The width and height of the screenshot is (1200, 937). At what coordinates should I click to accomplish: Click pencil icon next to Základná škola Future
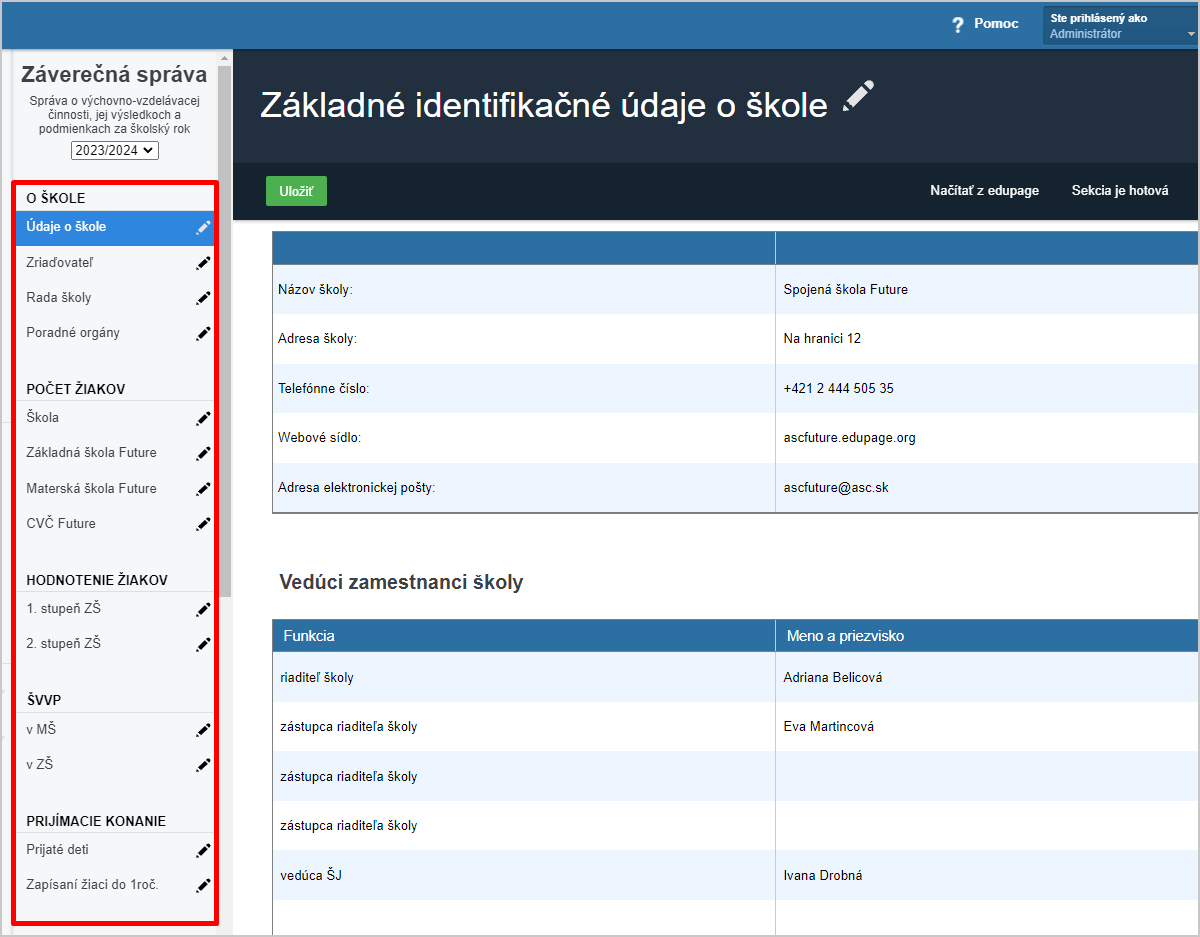(x=203, y=453)
